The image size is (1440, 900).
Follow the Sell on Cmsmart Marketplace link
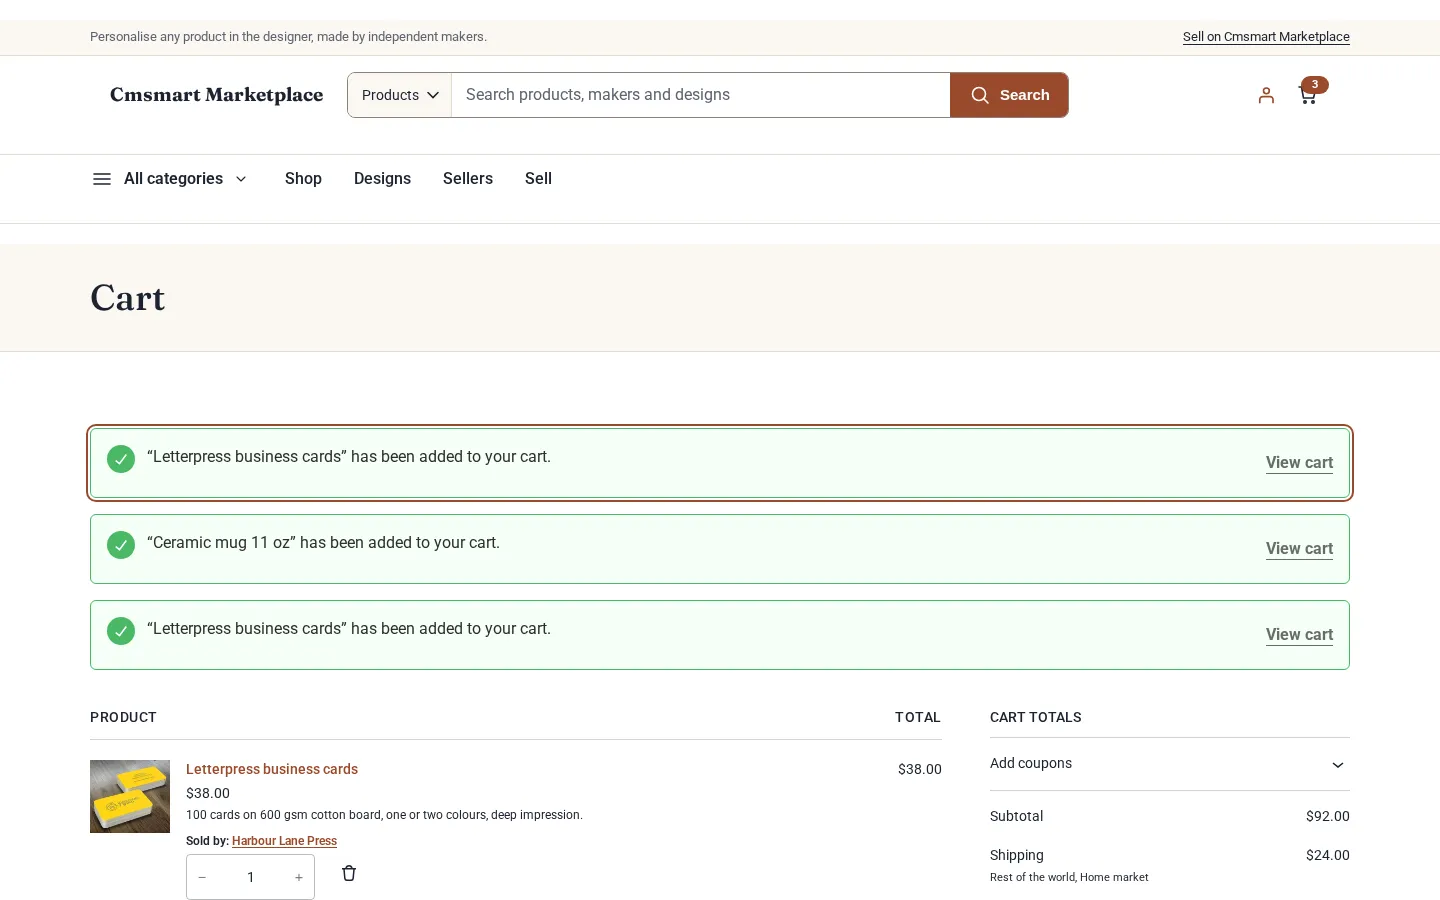tap(1266, 37)
